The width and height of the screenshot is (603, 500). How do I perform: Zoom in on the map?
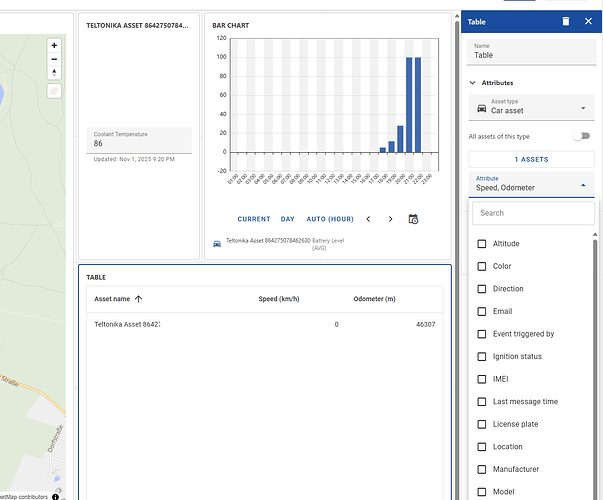(54, 46)
